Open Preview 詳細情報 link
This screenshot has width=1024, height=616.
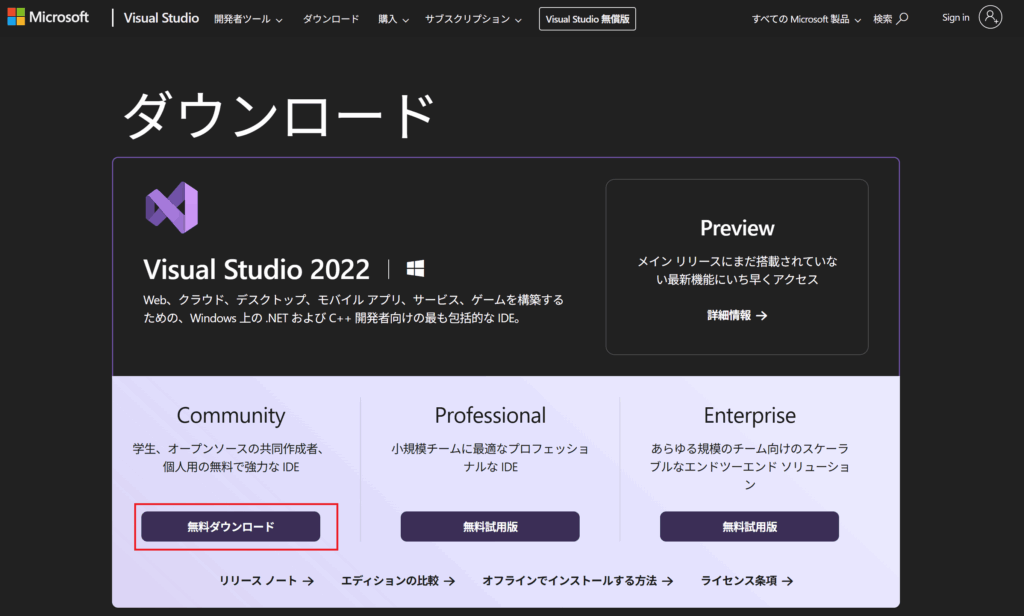pyautogui.click(x=737, y=316)
